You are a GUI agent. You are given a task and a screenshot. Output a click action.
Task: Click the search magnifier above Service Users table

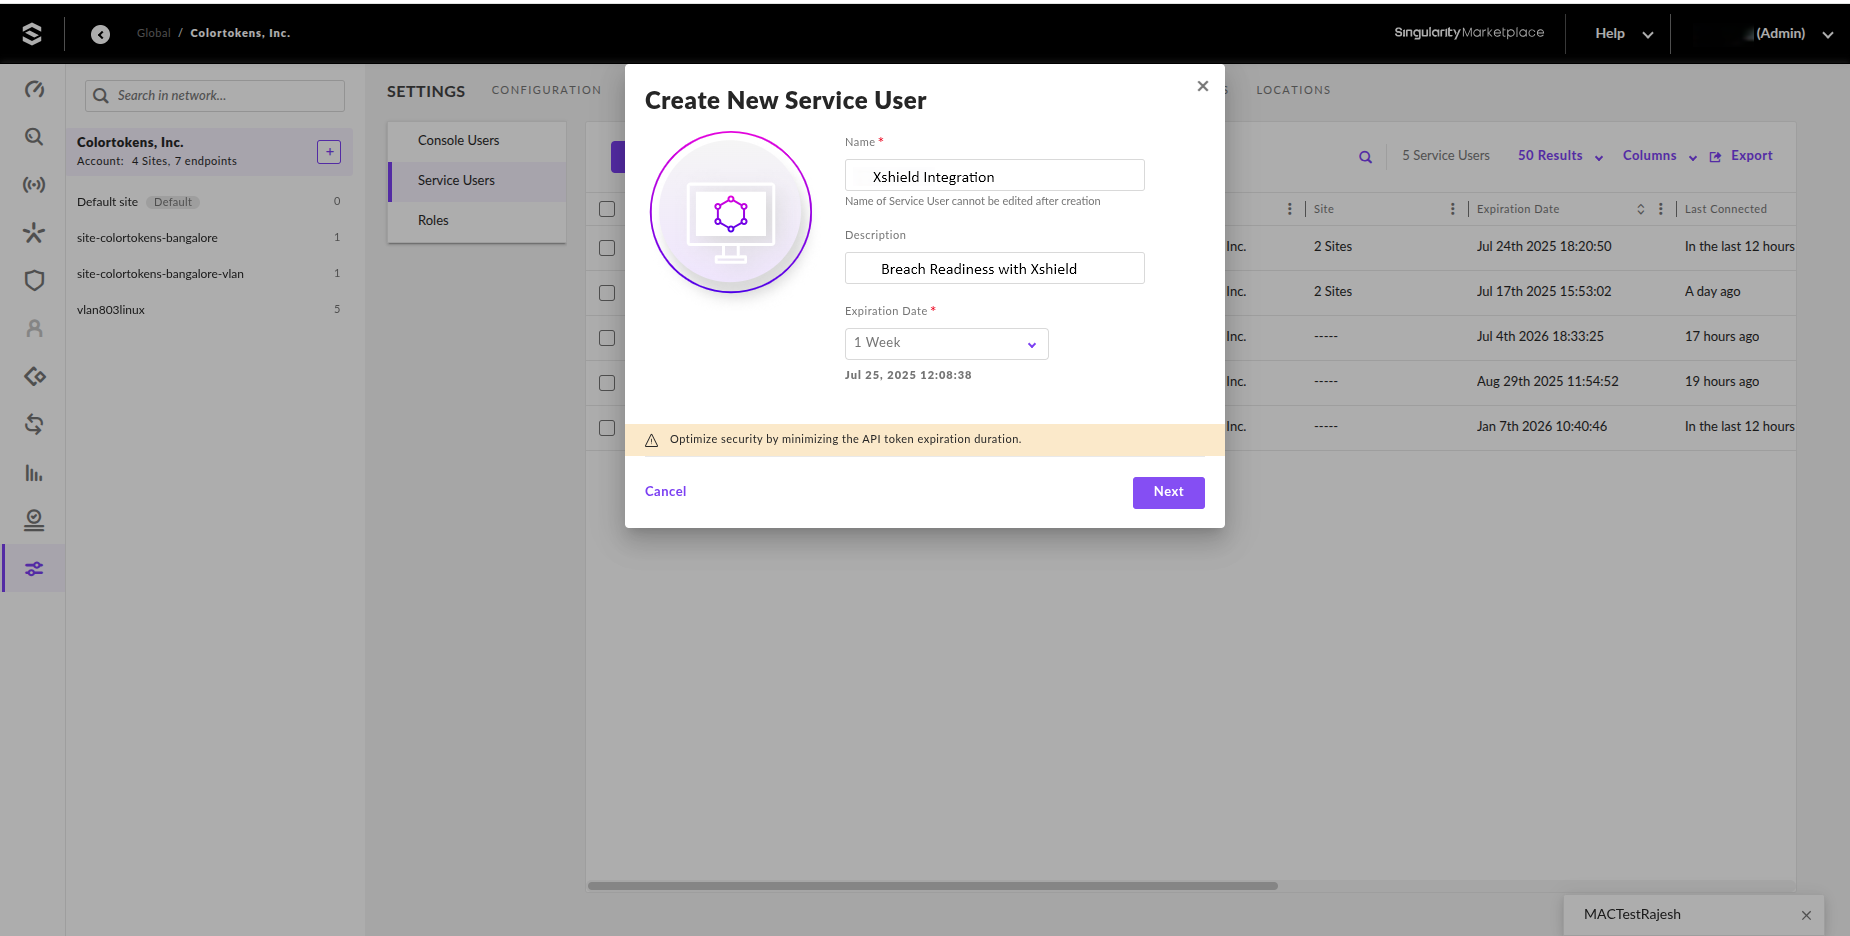pos(1365,157)
